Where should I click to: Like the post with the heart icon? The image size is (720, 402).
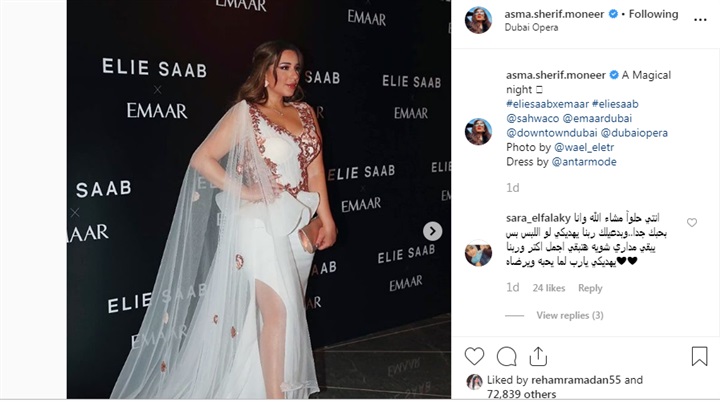click(x=474, y=357)
